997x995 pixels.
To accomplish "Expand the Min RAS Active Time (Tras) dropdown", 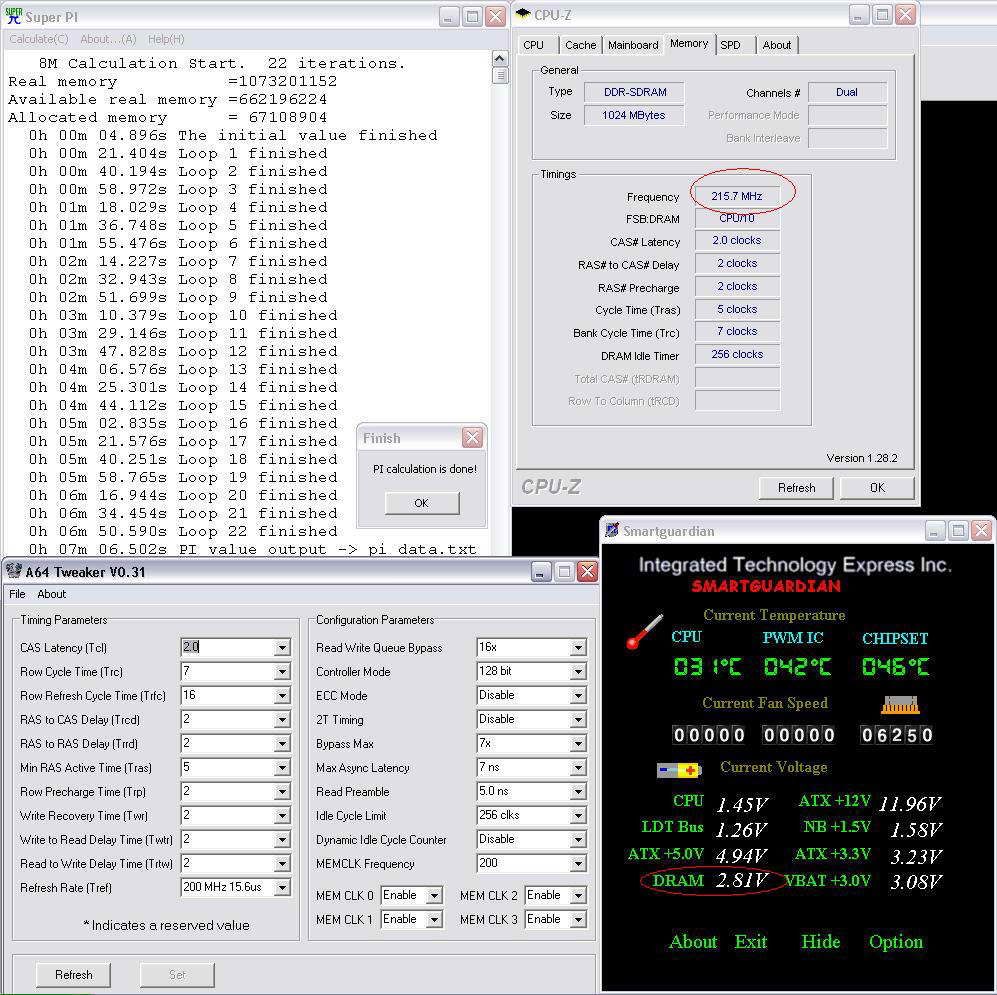I will [x=282, y=767].
